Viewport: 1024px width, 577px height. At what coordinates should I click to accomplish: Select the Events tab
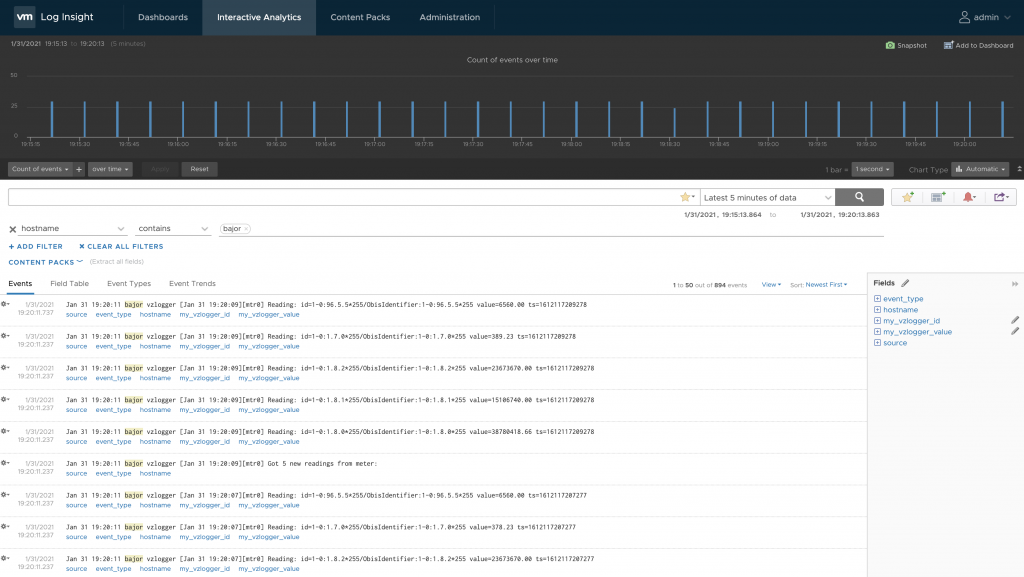tap(20, 284)
